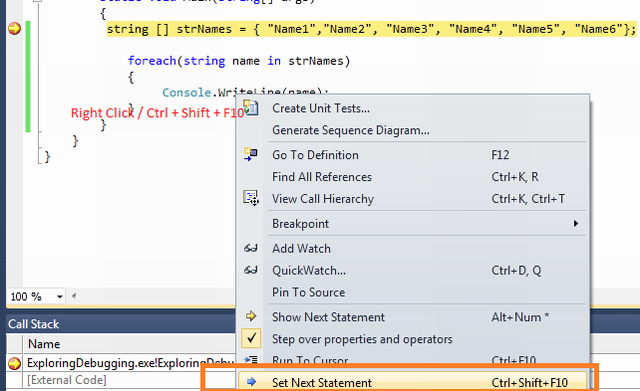Click the Add Watch glasses icon
This screenshot has height=391, width=640.
[x=251, y=248]
